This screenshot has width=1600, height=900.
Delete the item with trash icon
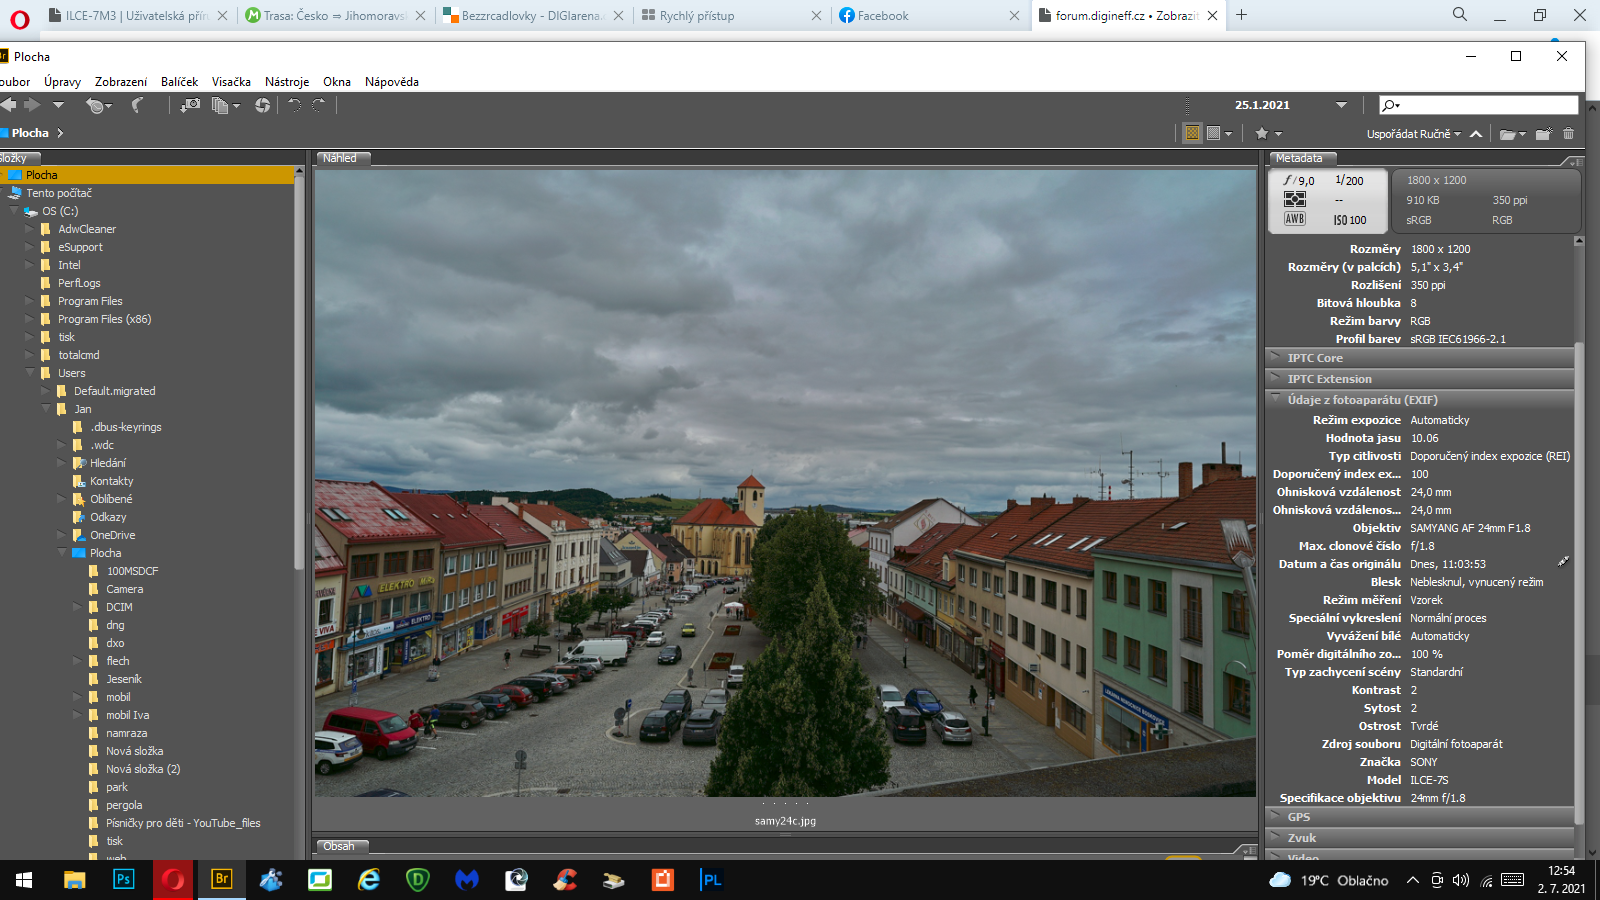[x=1568, y=134]
